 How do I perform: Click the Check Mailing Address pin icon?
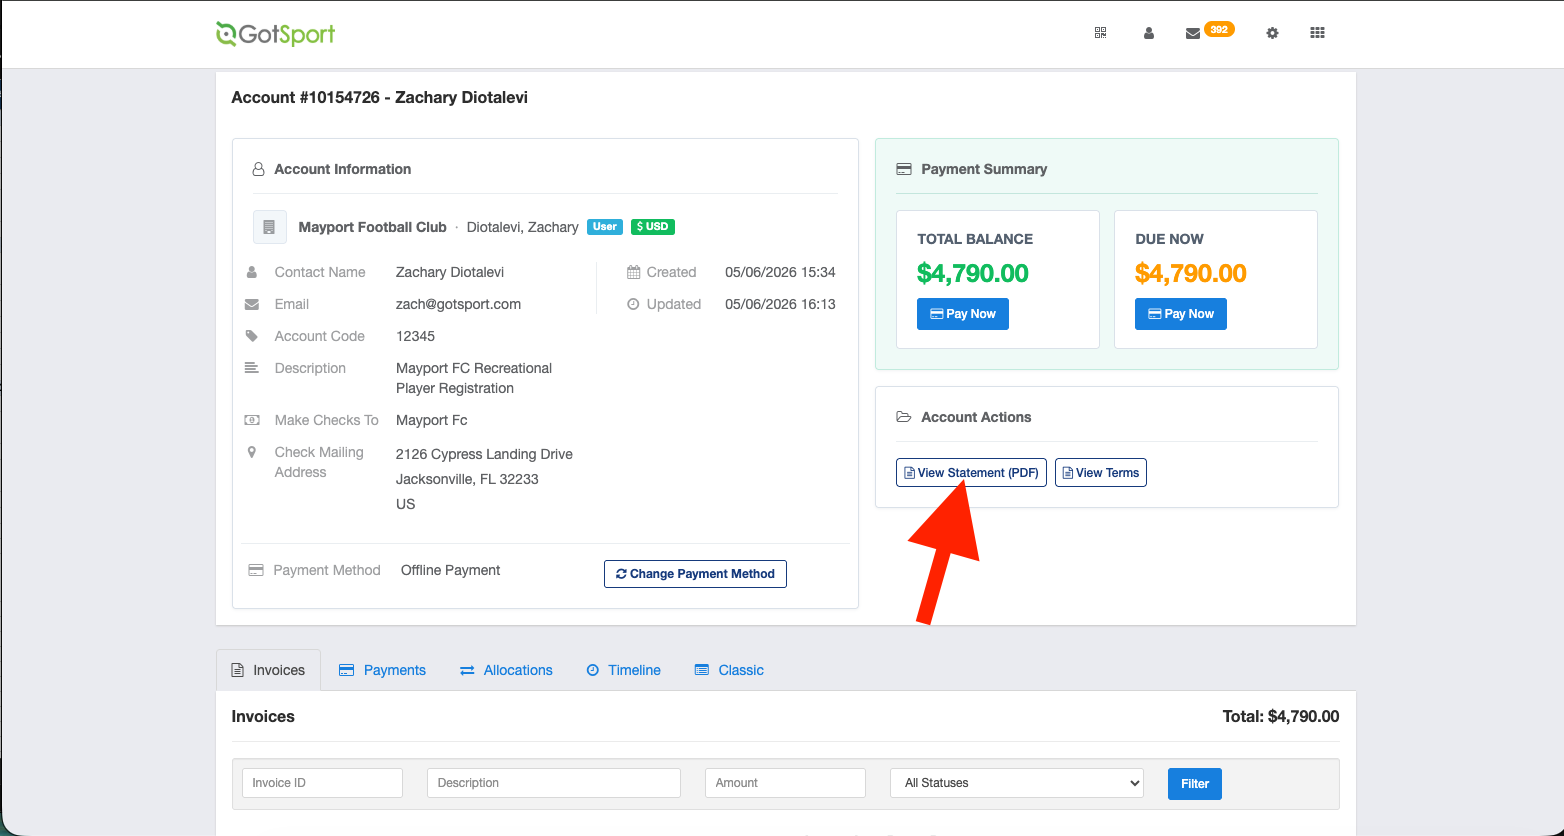(x=252, y=452)
